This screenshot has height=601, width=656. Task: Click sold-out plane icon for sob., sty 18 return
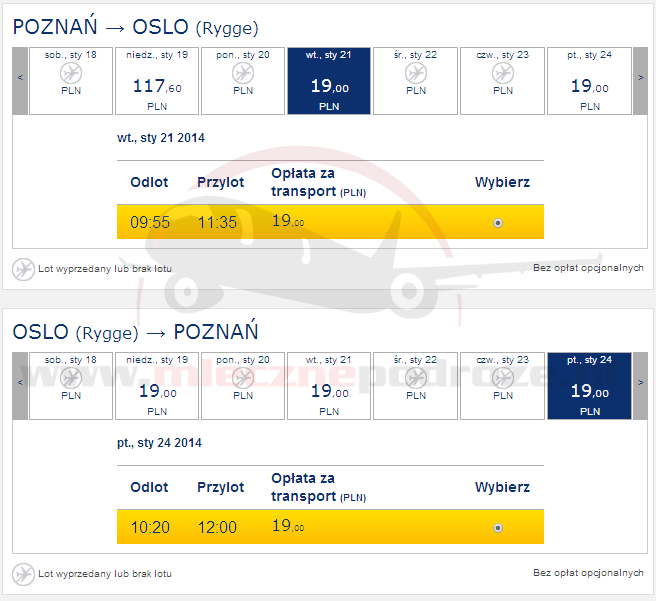pos(71,379)
